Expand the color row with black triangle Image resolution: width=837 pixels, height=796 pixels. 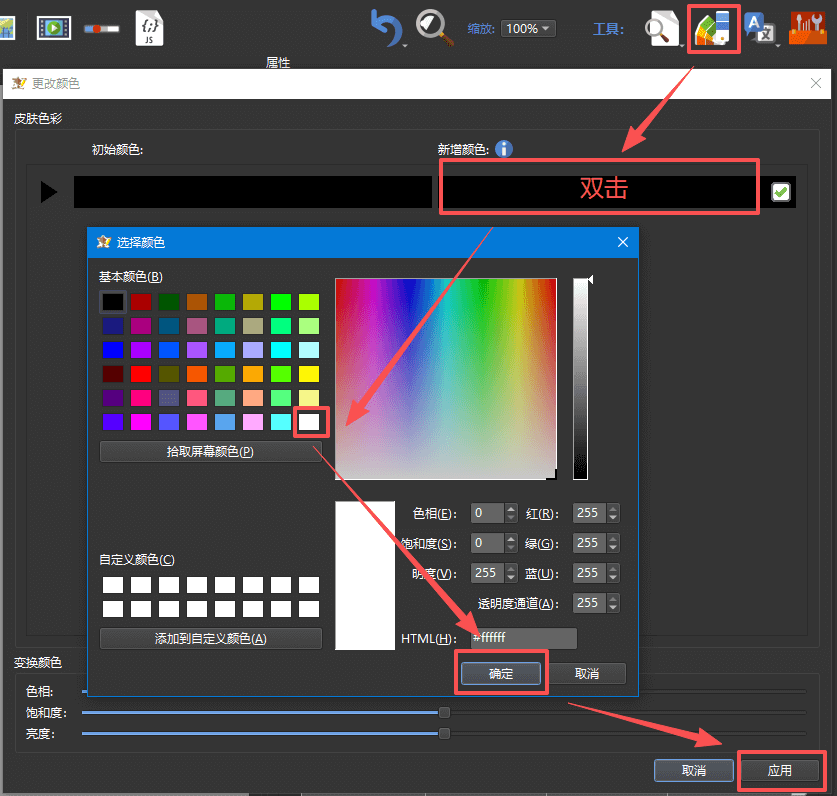[49, 192]
